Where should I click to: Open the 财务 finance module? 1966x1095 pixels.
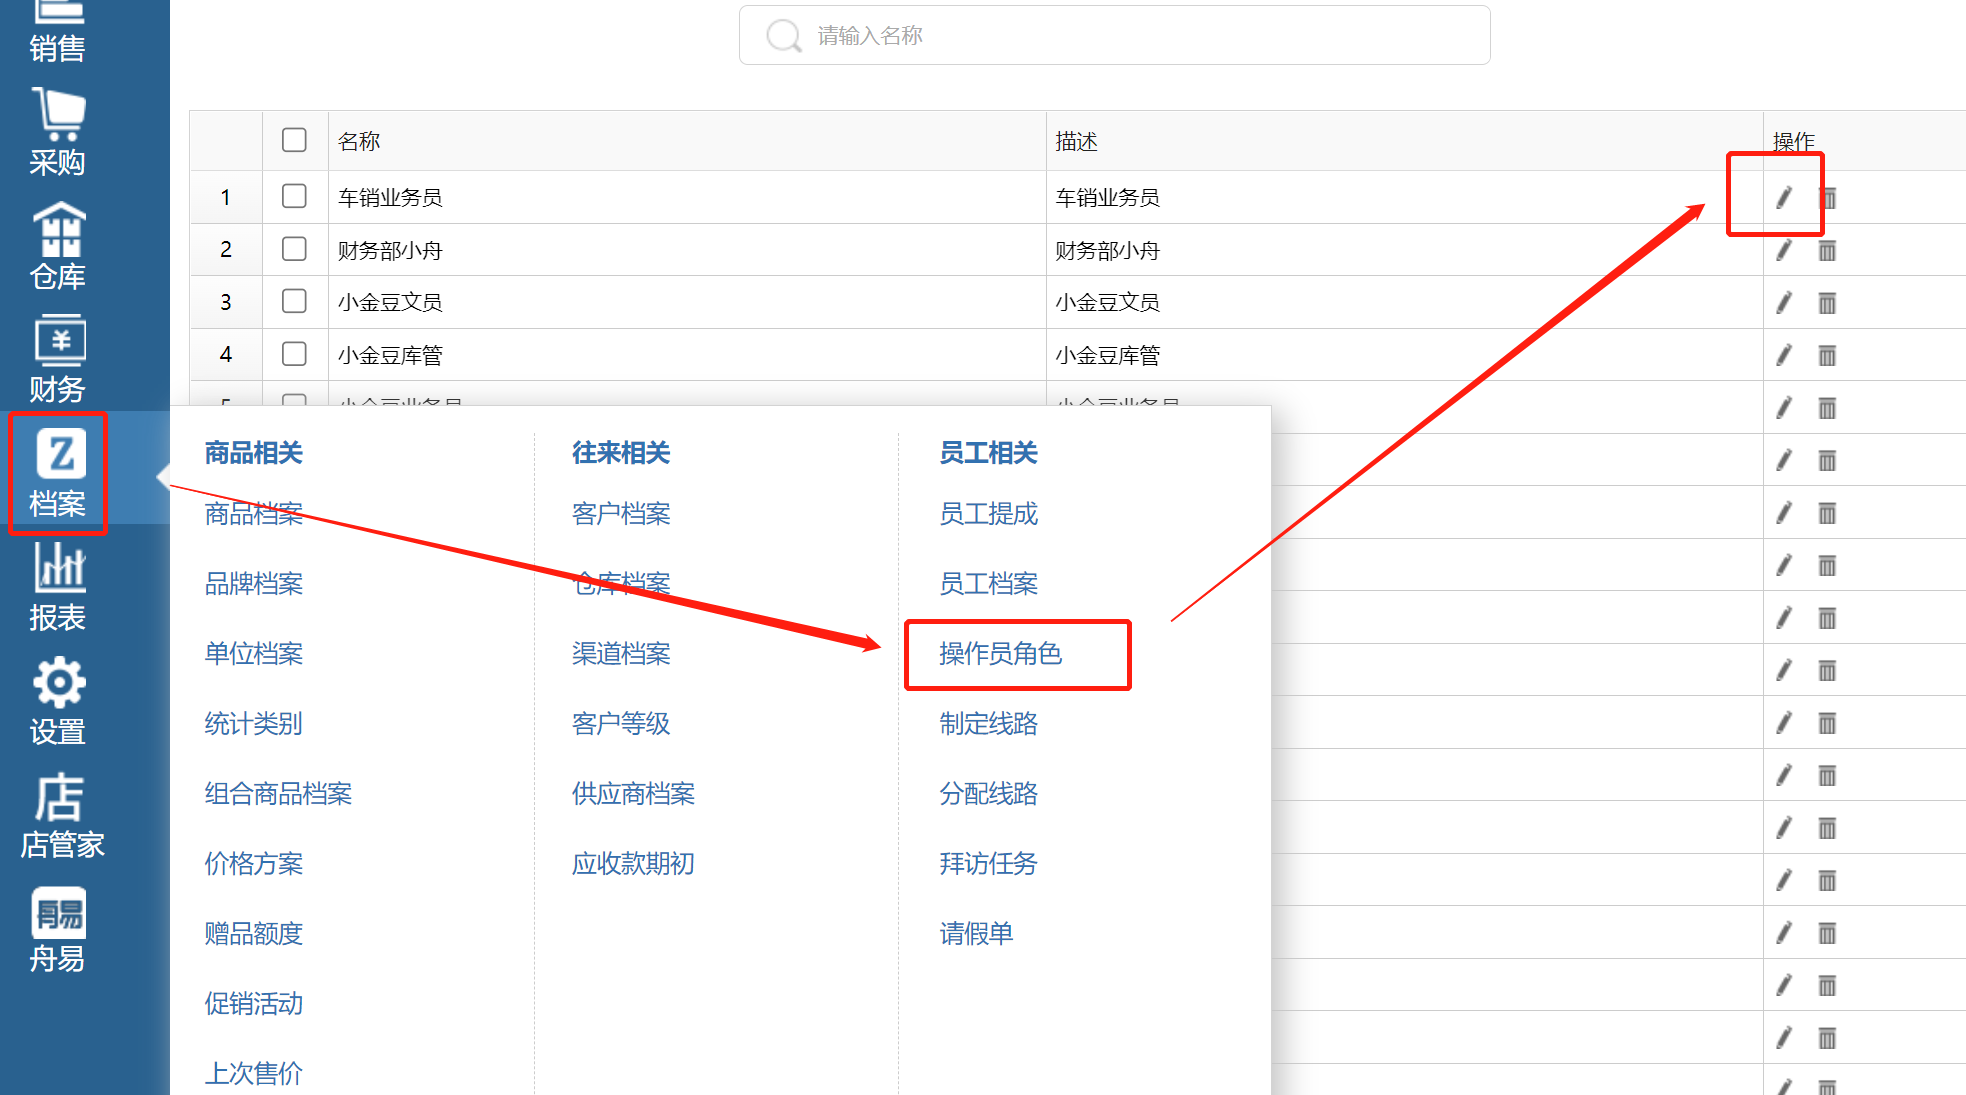(57, 360)
